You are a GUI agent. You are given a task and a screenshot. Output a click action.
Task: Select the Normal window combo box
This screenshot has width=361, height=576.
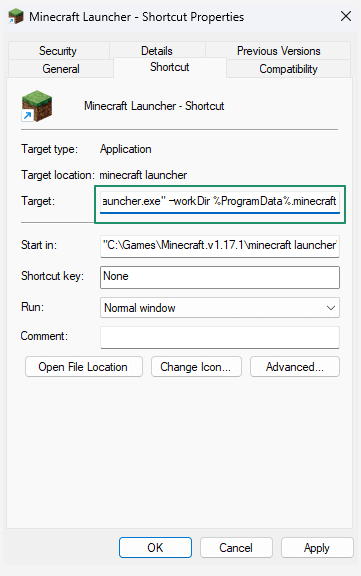coord(220,308)
